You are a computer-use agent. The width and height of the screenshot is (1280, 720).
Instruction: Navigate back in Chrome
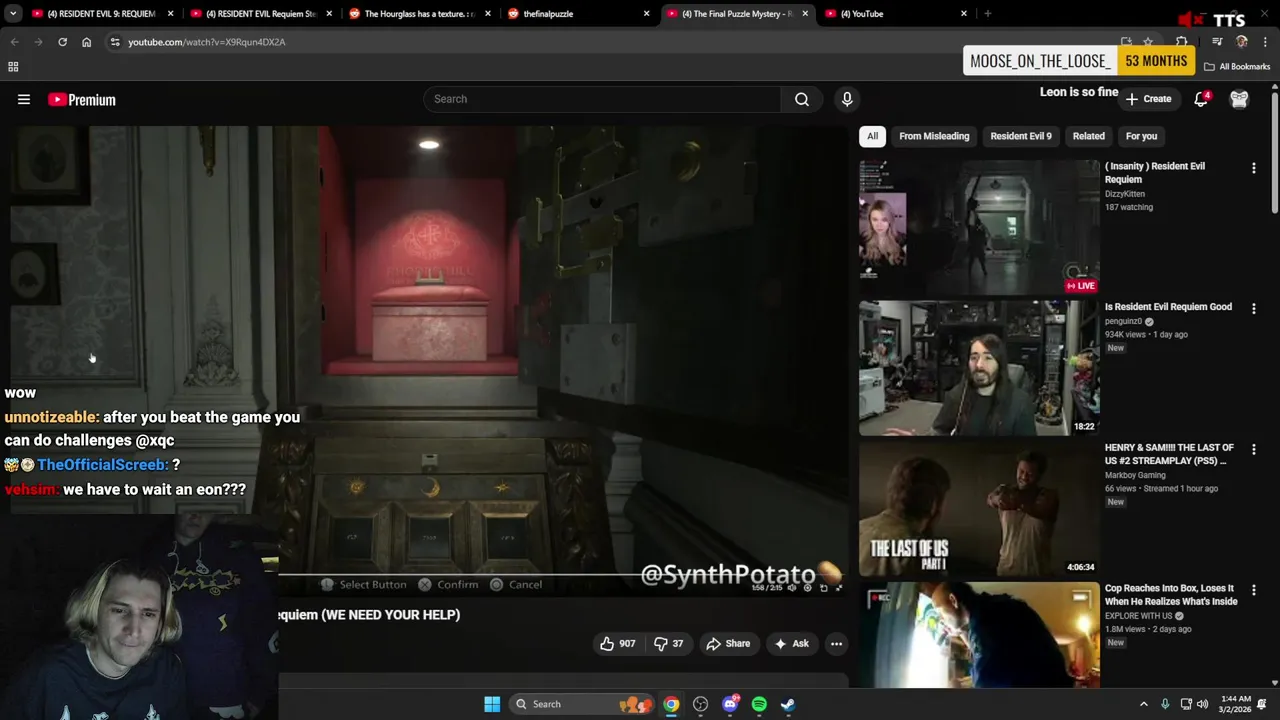tap(14, 42)
